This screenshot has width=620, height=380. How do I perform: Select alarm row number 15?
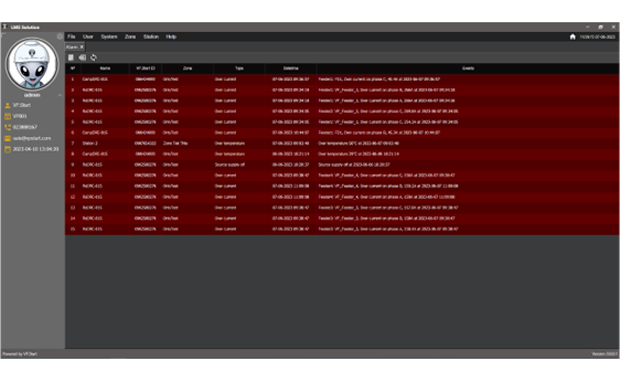pos(342,229)
